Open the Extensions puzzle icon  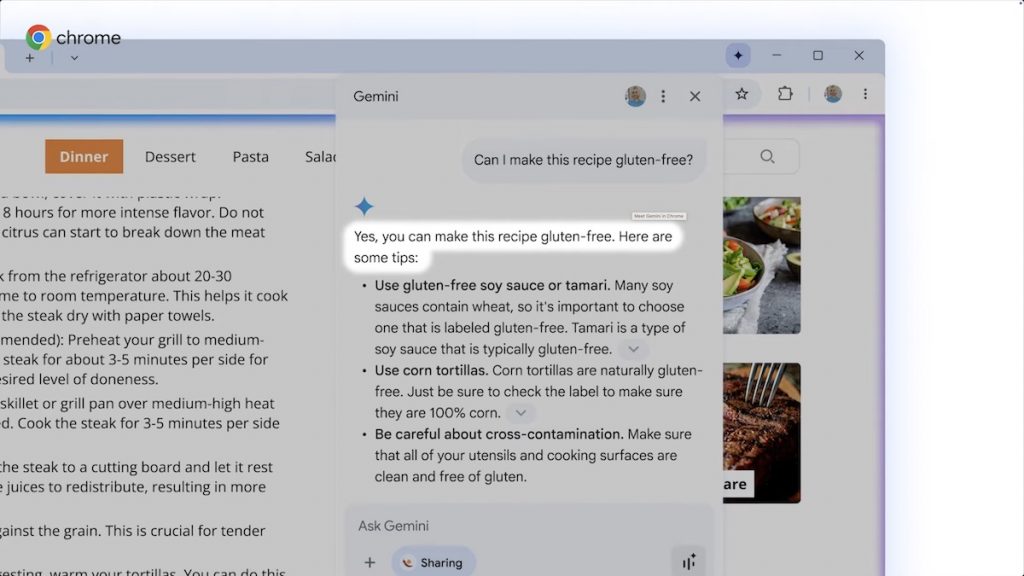click(785, 94)
